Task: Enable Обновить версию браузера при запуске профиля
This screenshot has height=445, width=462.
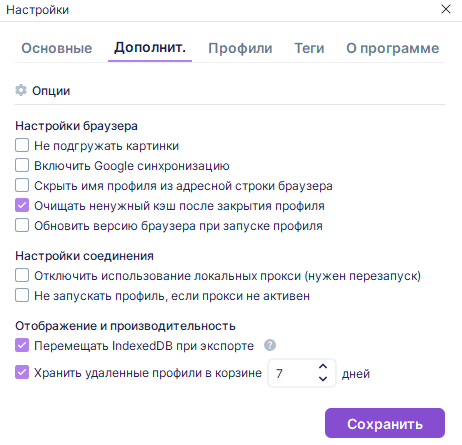Action: tap(22, 225)
